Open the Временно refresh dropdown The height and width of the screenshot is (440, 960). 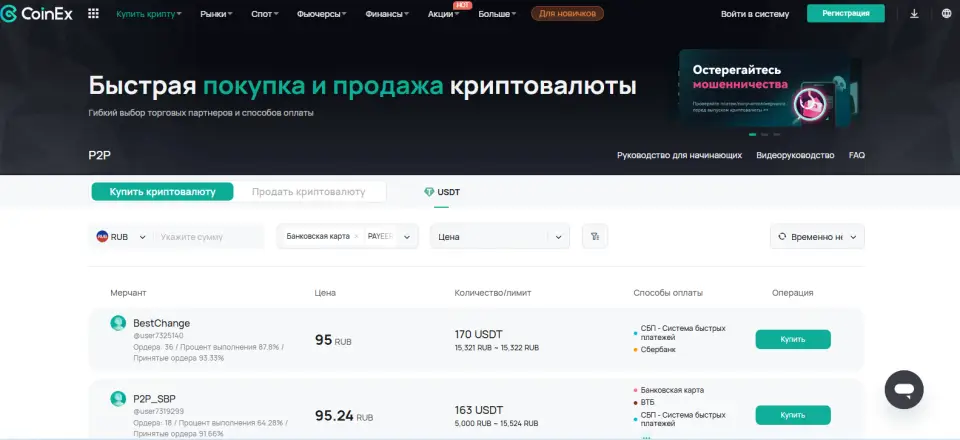(816, 237)
